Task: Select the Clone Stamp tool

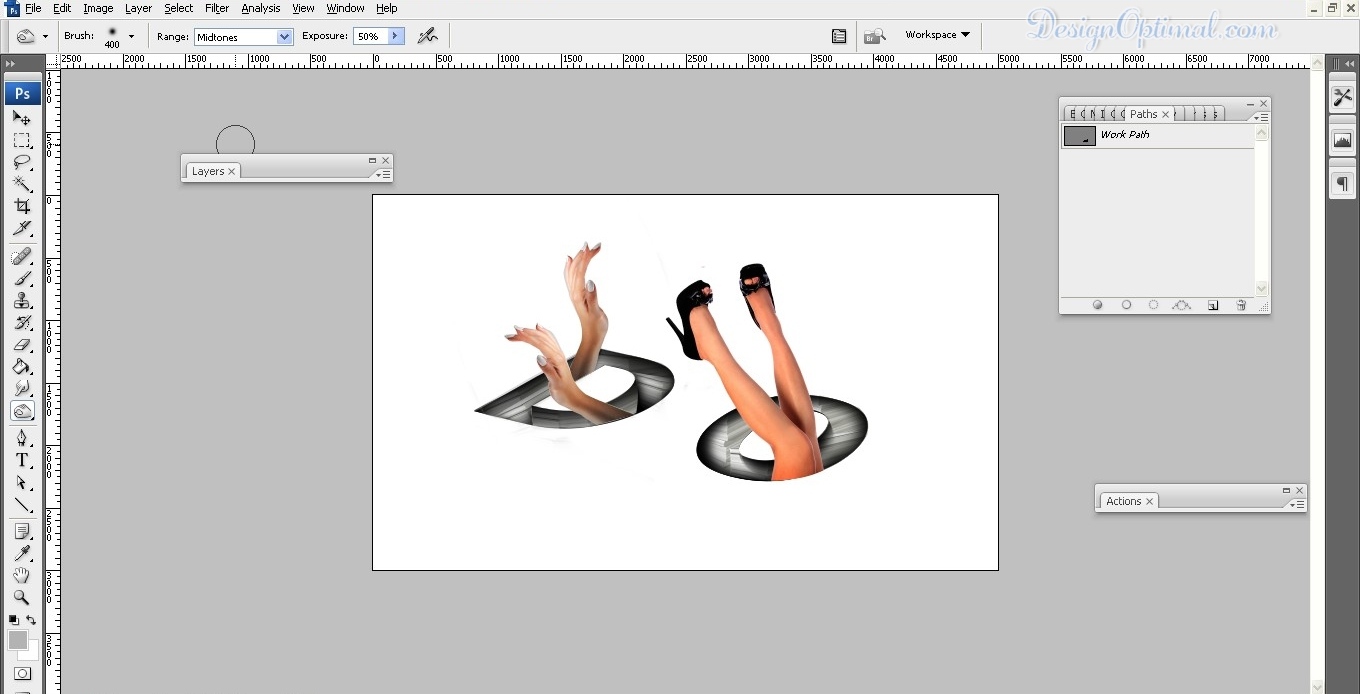Action: coord(22,301)
